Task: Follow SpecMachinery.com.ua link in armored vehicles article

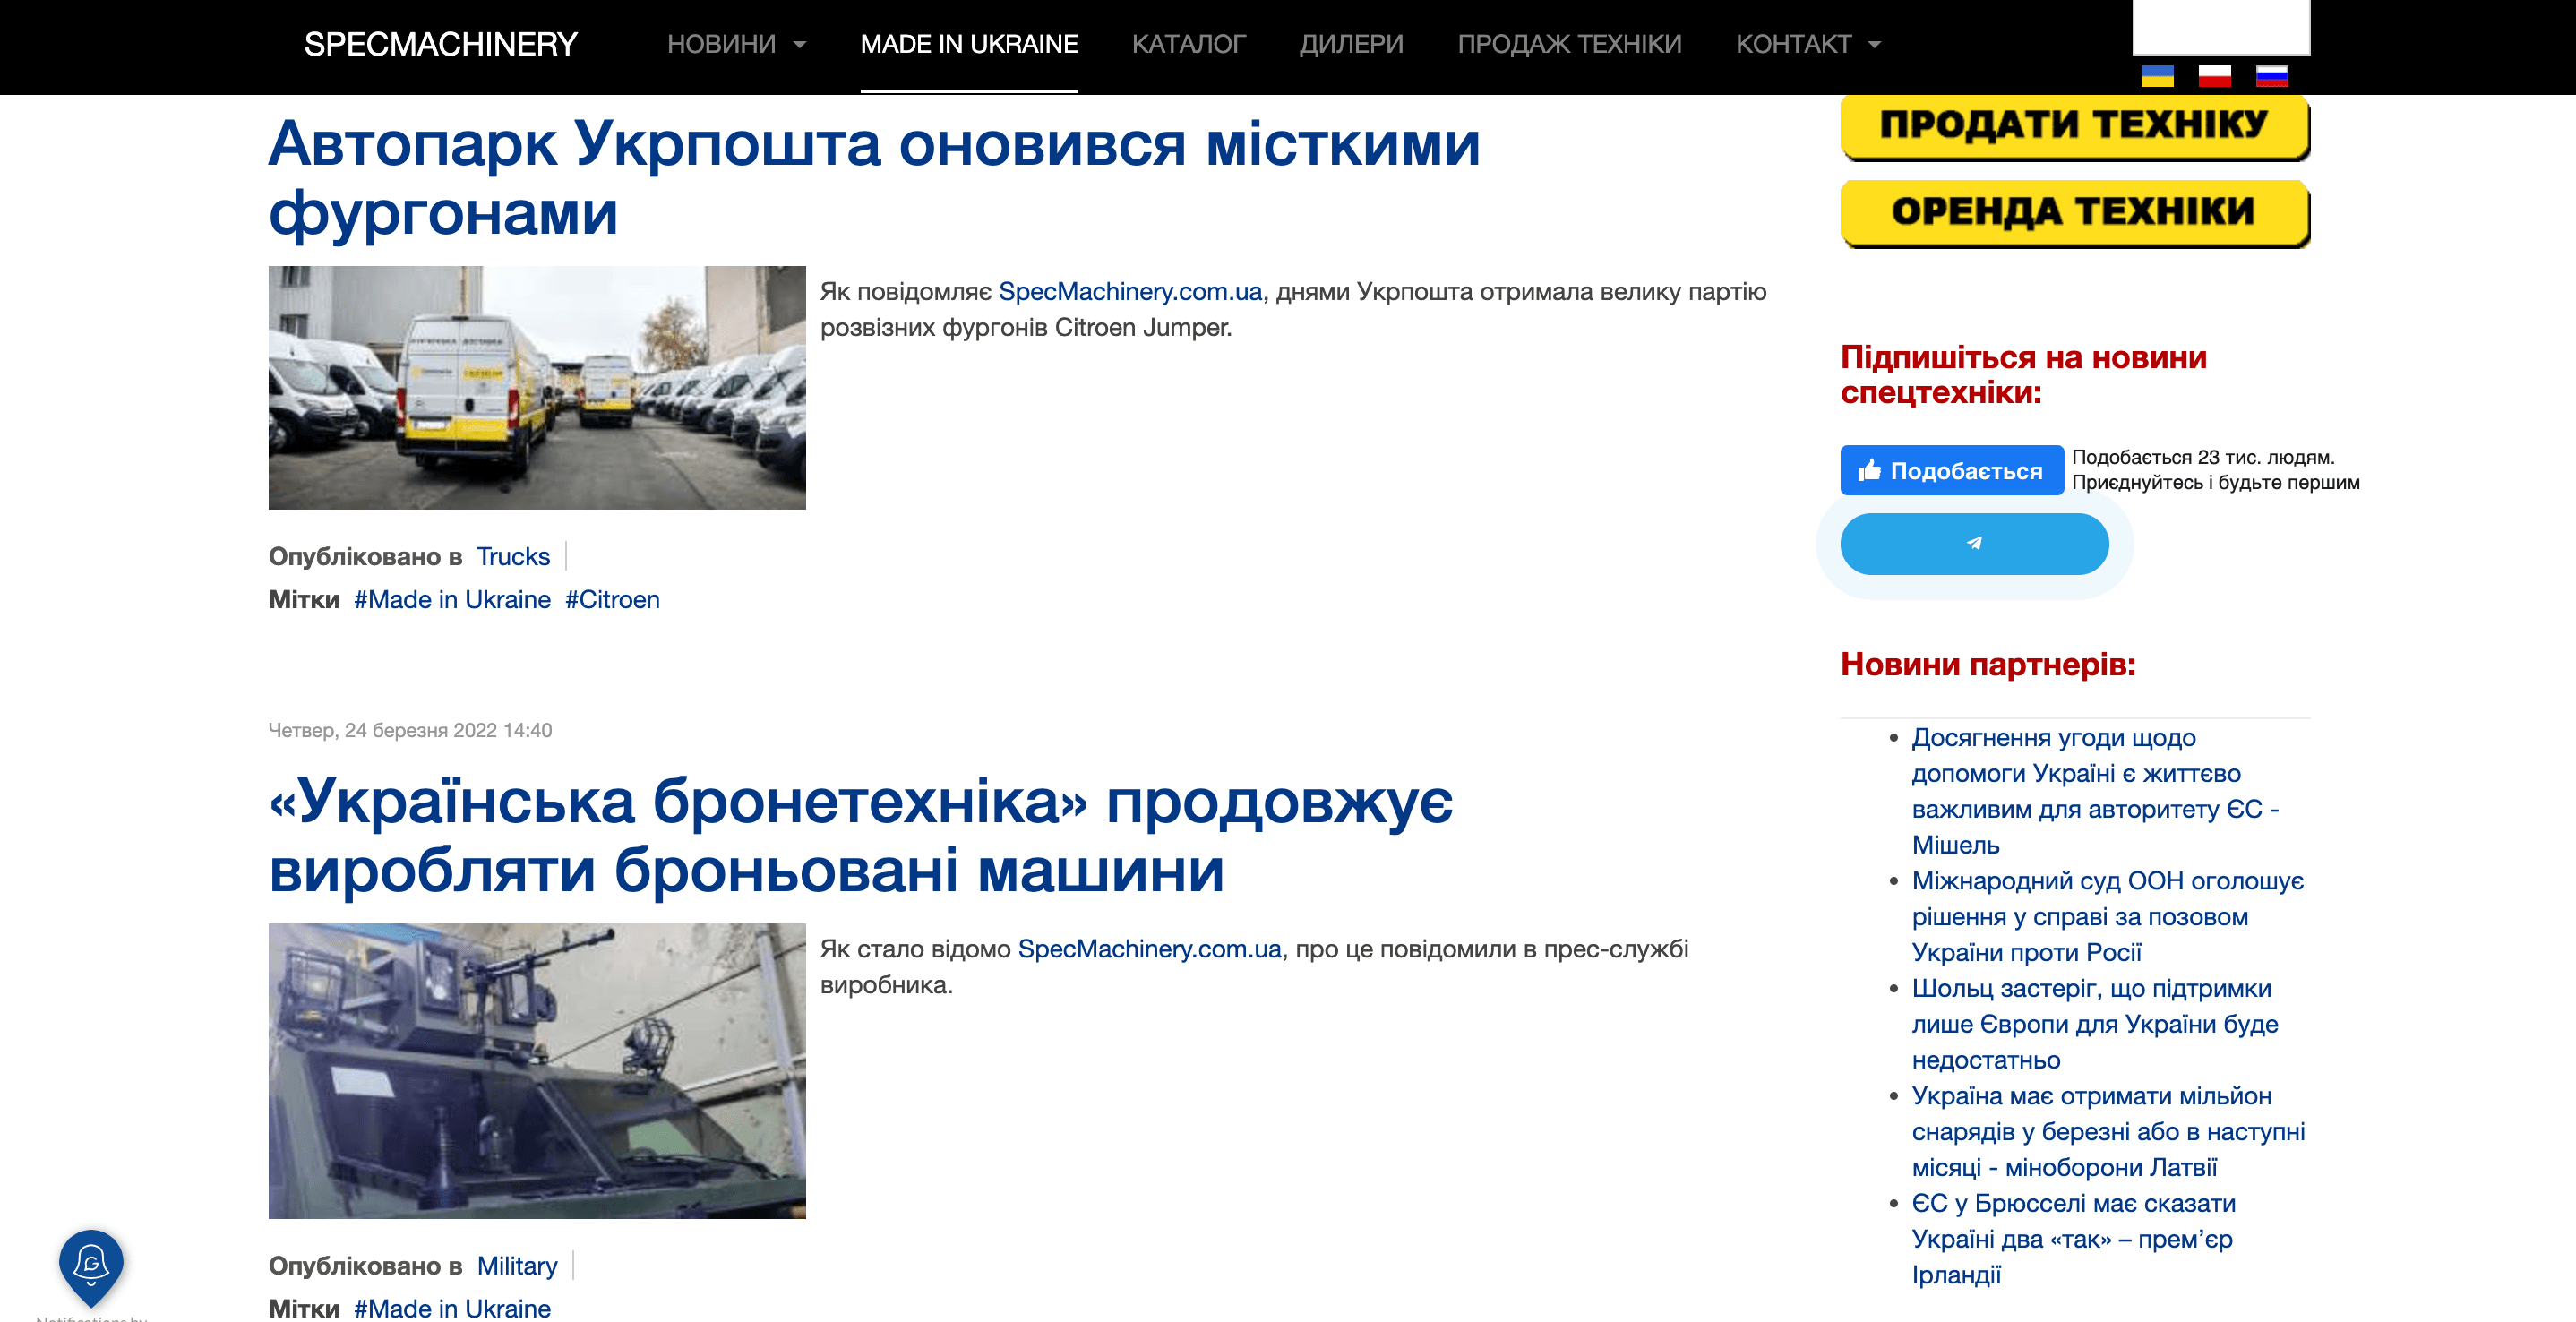Action: [1149, 950]
